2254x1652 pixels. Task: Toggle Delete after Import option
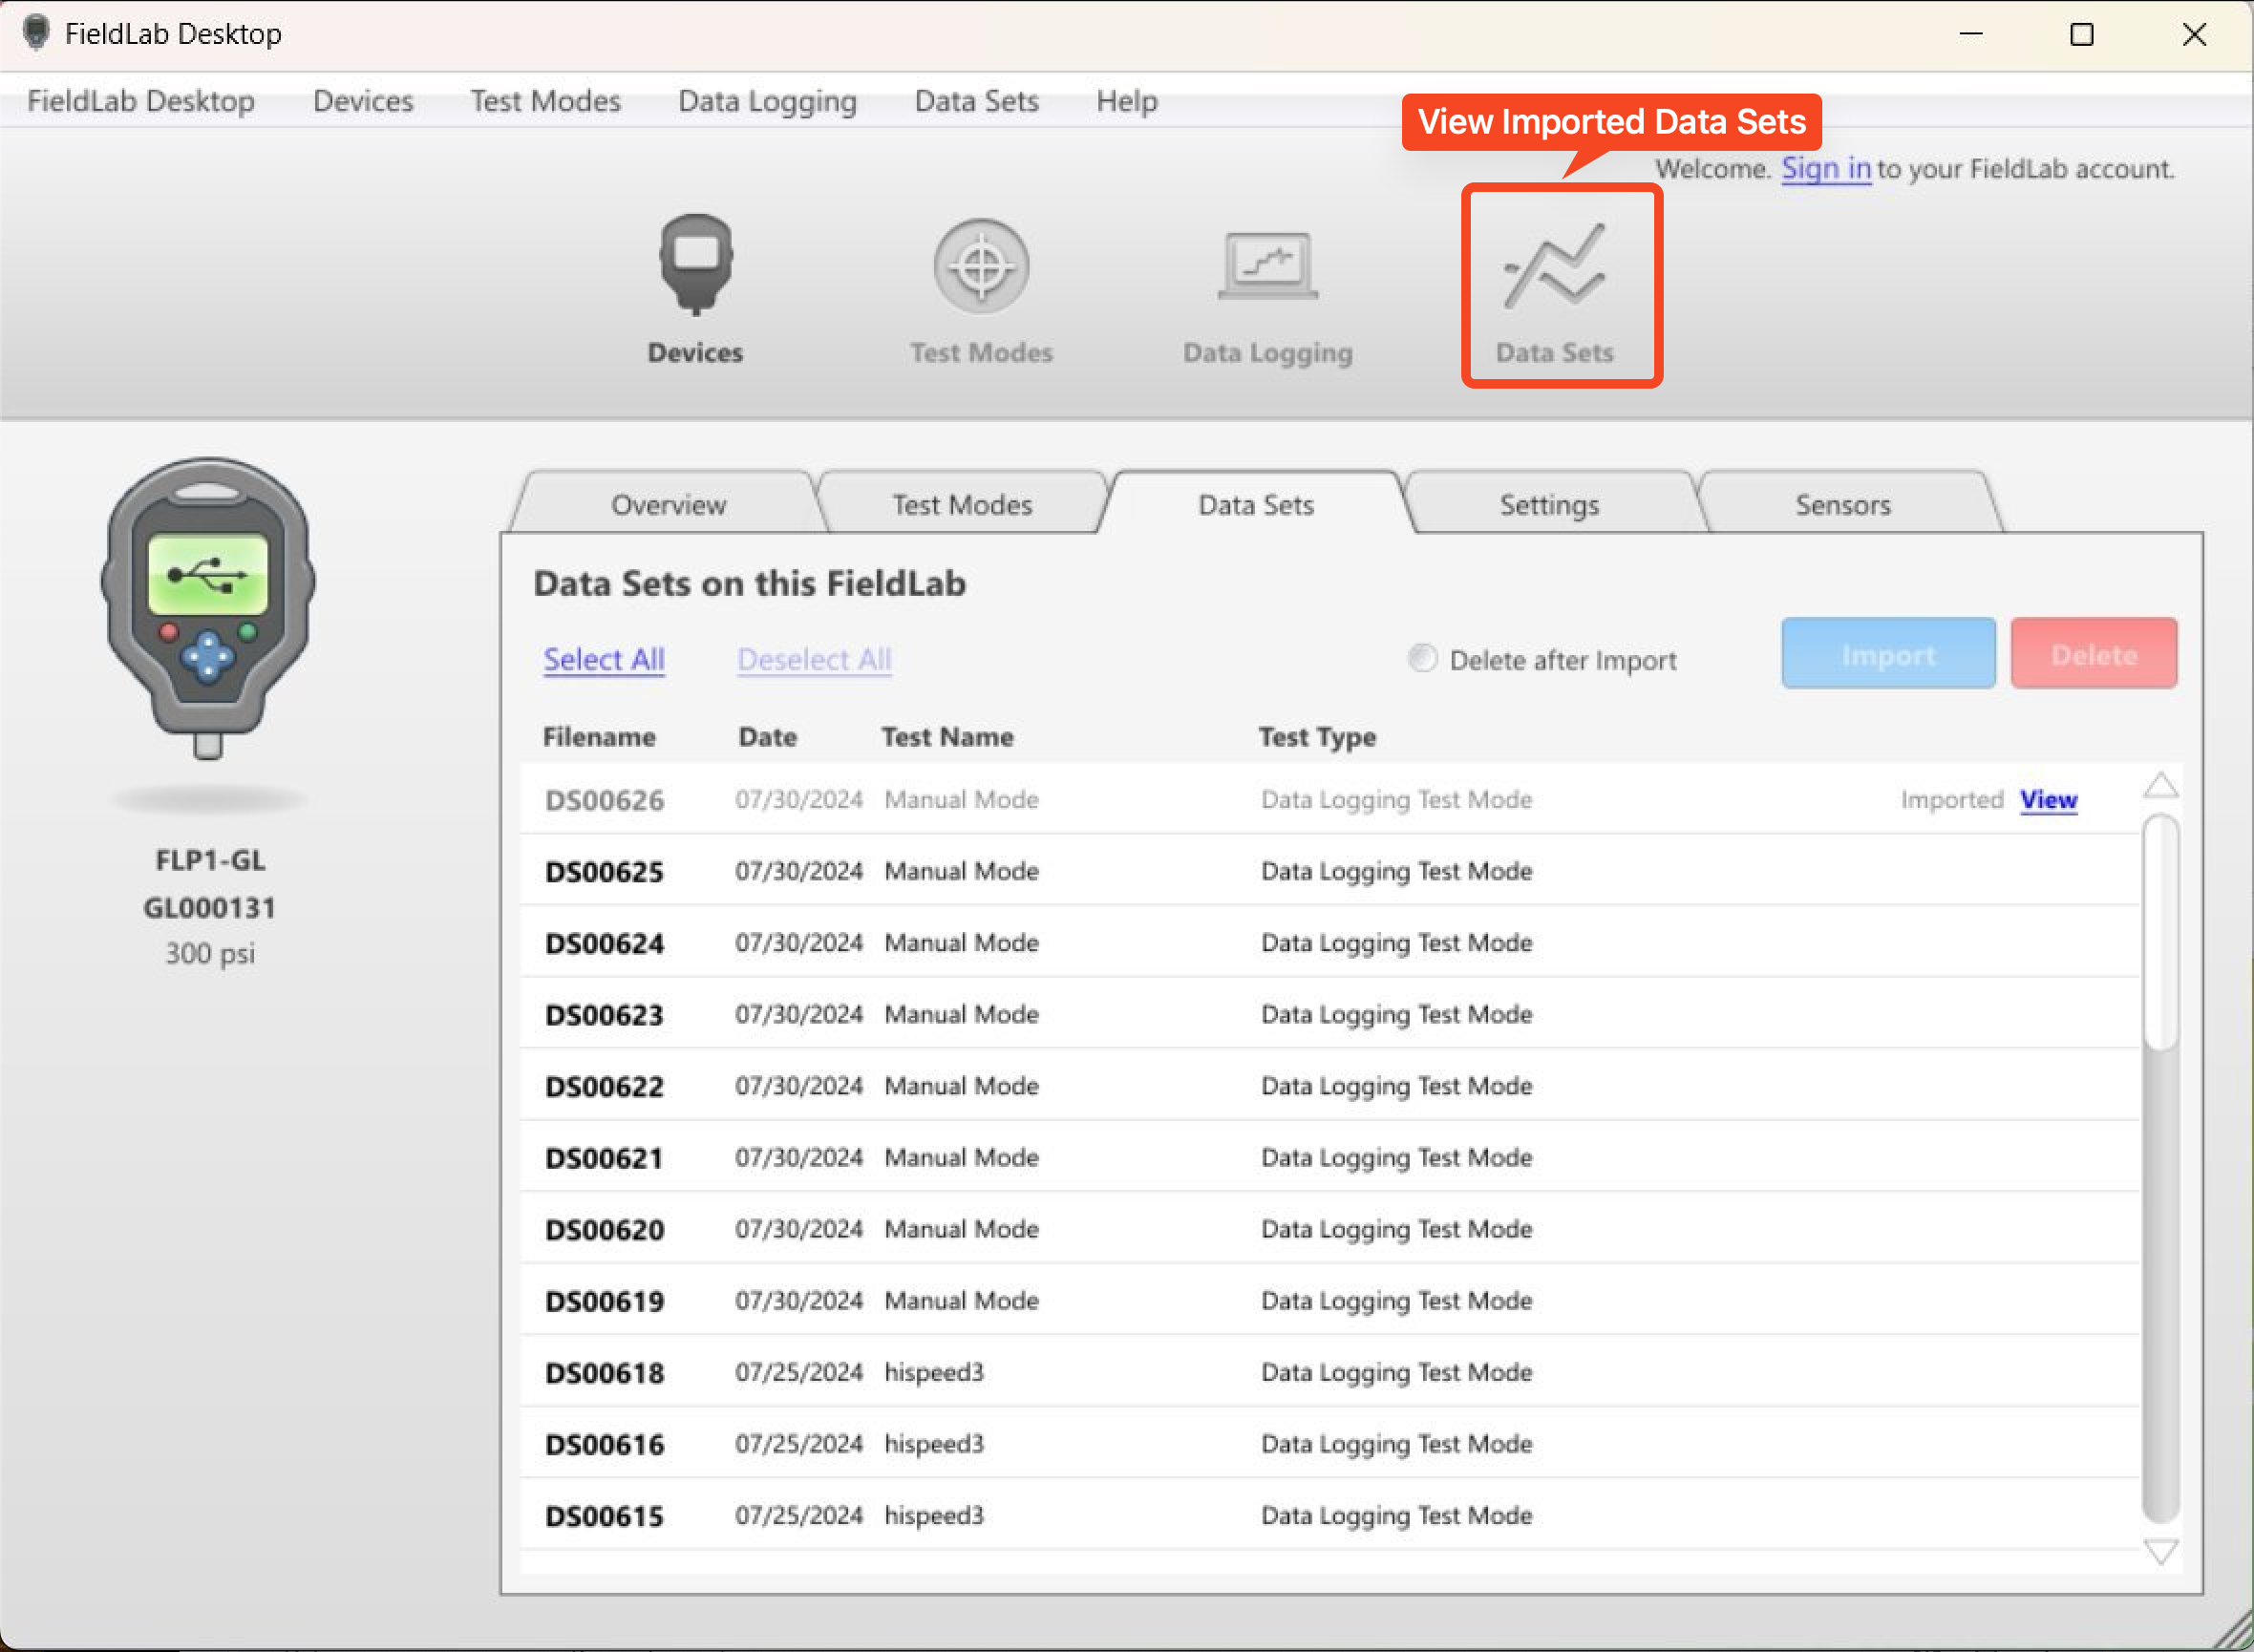(1422, 658)
